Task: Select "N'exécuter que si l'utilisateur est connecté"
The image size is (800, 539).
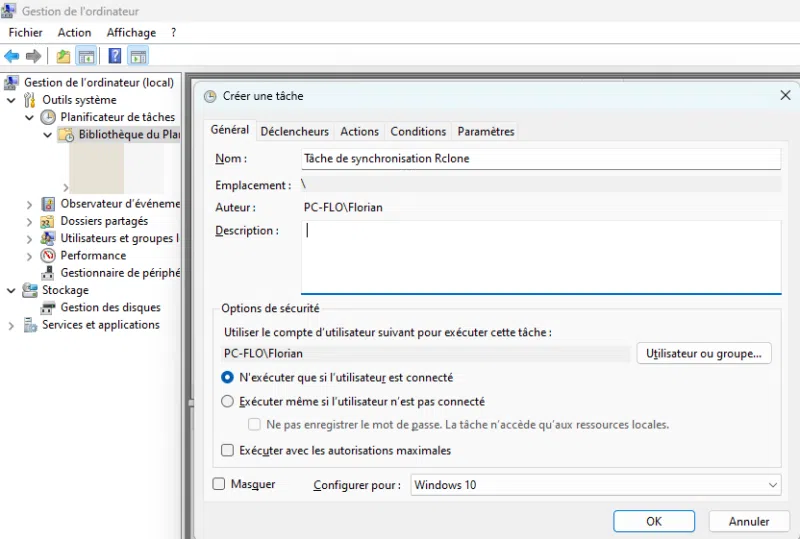Action: tap(228, 378)
